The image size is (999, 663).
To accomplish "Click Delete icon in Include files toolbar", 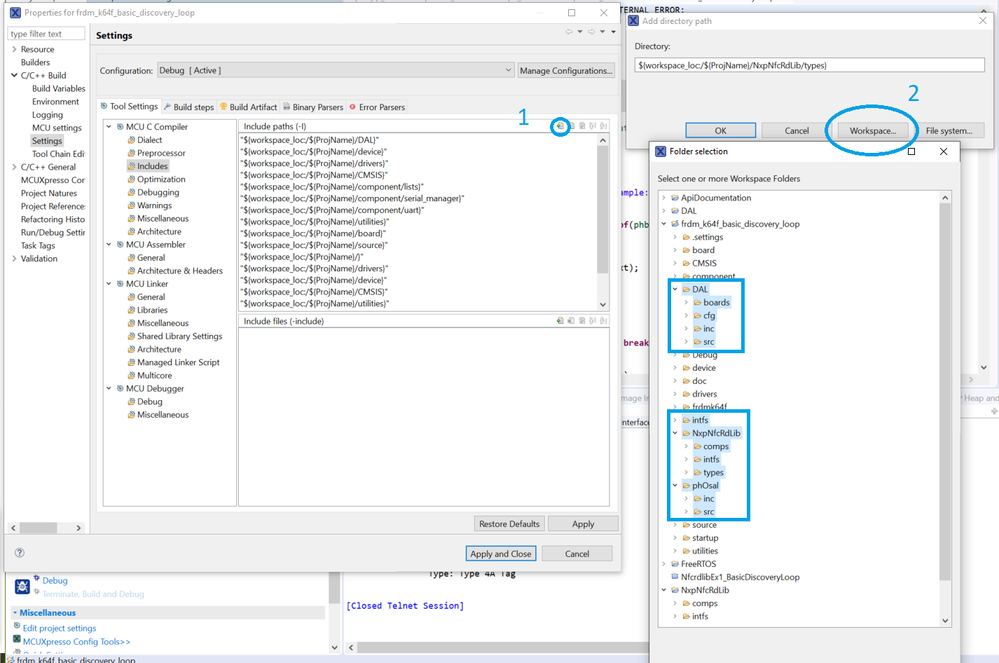I will click(x=571, y=321).
